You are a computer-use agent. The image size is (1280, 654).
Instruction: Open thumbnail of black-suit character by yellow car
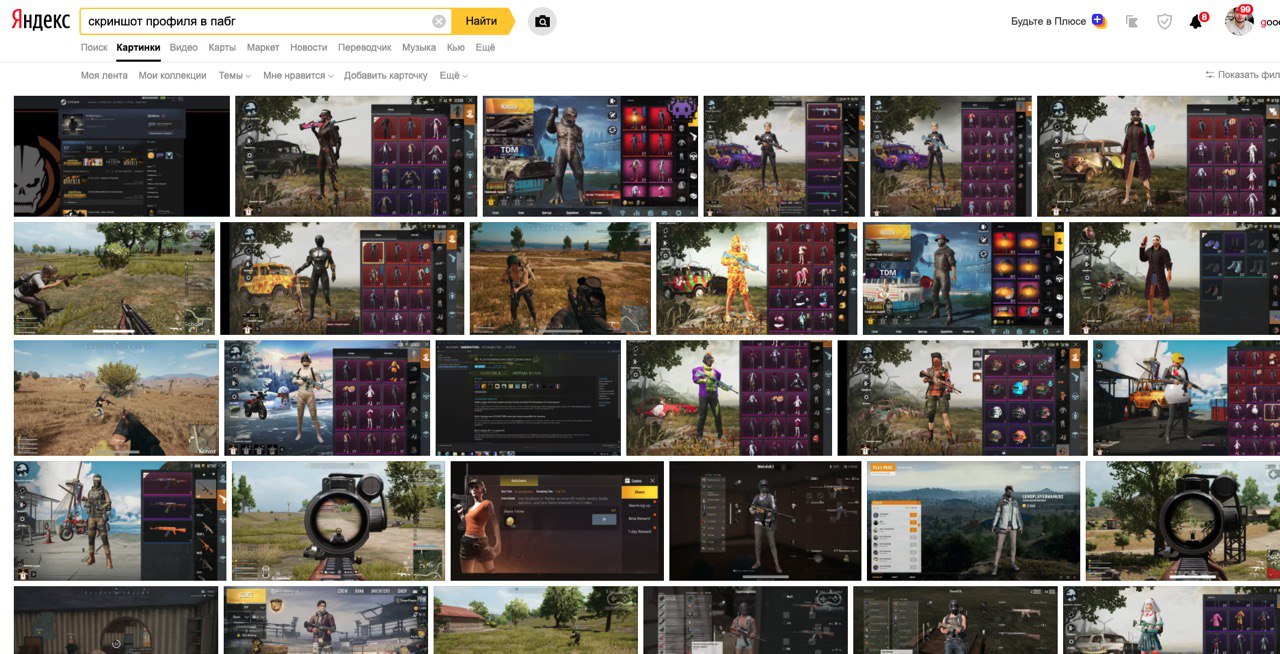342,278
